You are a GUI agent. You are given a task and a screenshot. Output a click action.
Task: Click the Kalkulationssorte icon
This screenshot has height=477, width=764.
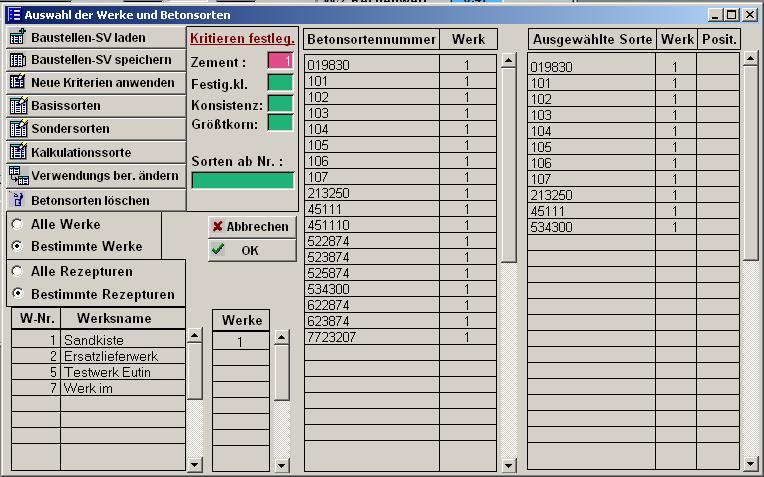click(x=18, y=152)
